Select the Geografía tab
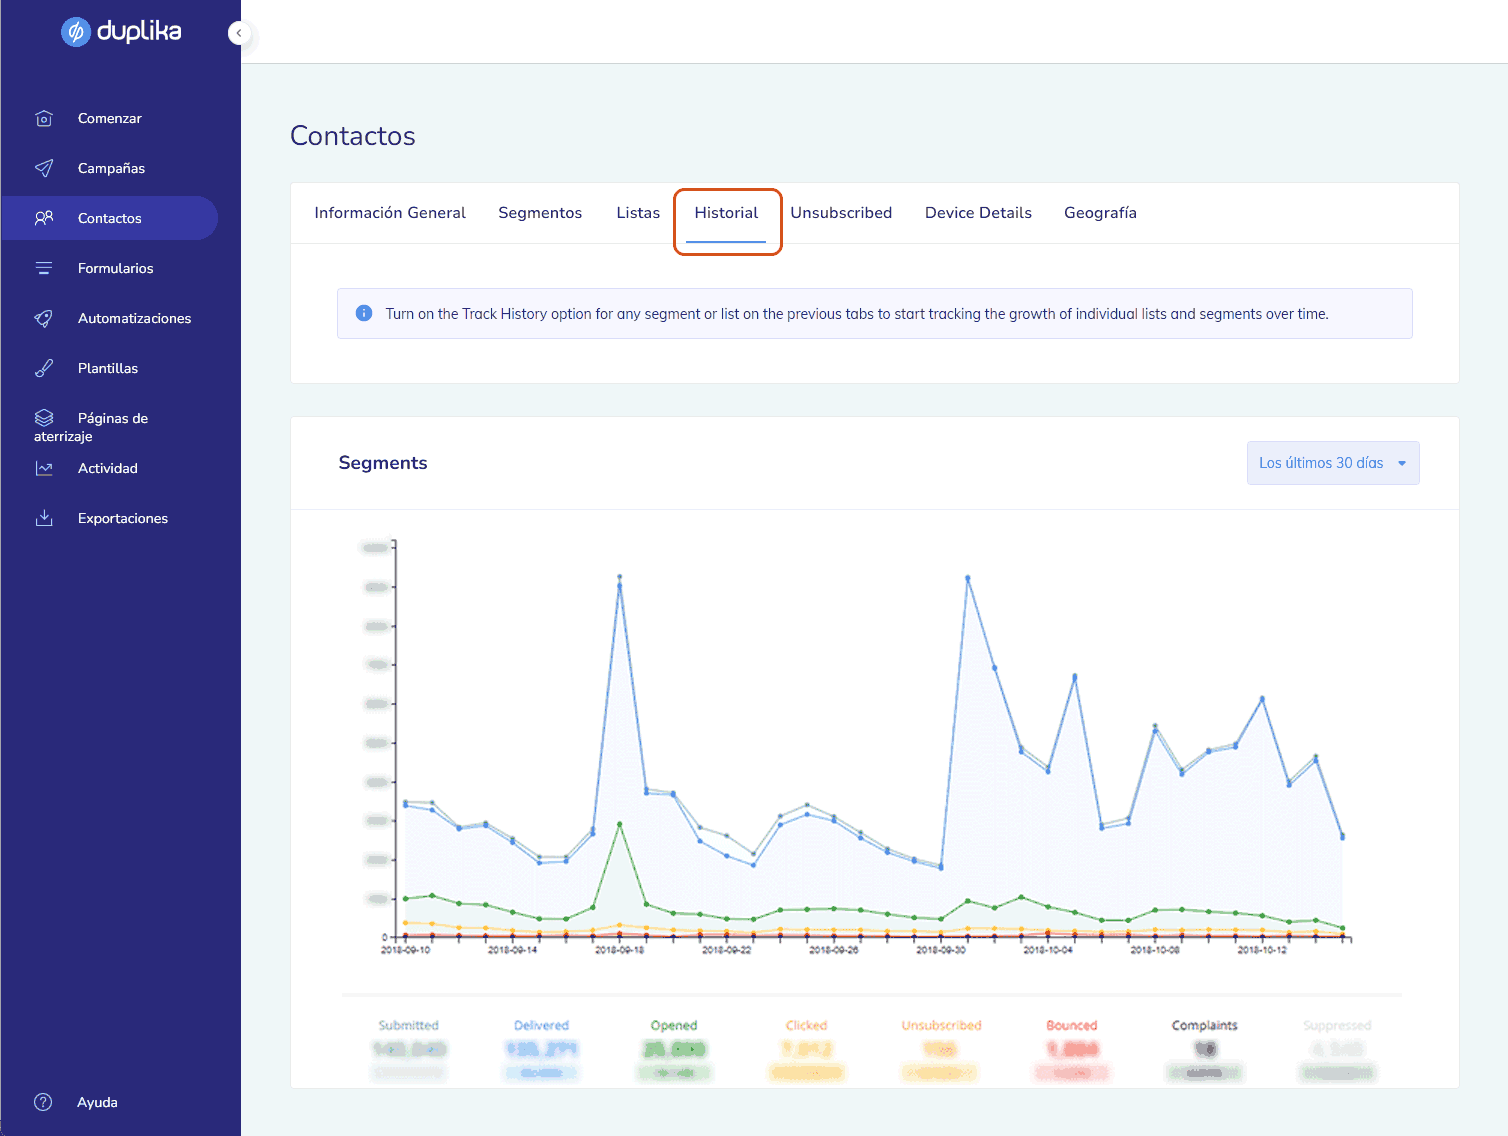This screenshot has width=1508, height=1136. point(1100,213)
